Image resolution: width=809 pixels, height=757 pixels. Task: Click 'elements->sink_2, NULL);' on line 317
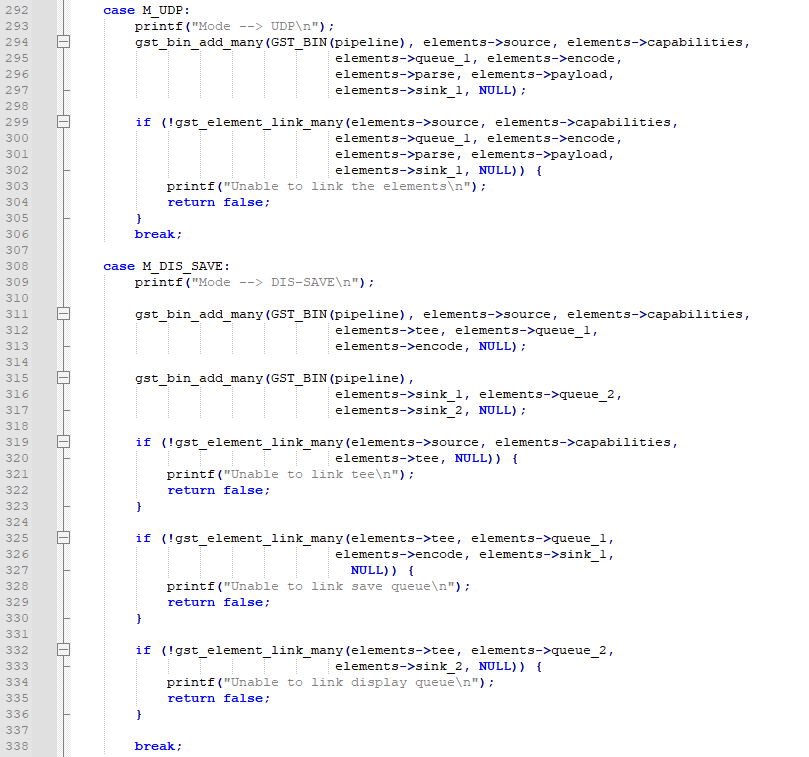click(430, 410)
